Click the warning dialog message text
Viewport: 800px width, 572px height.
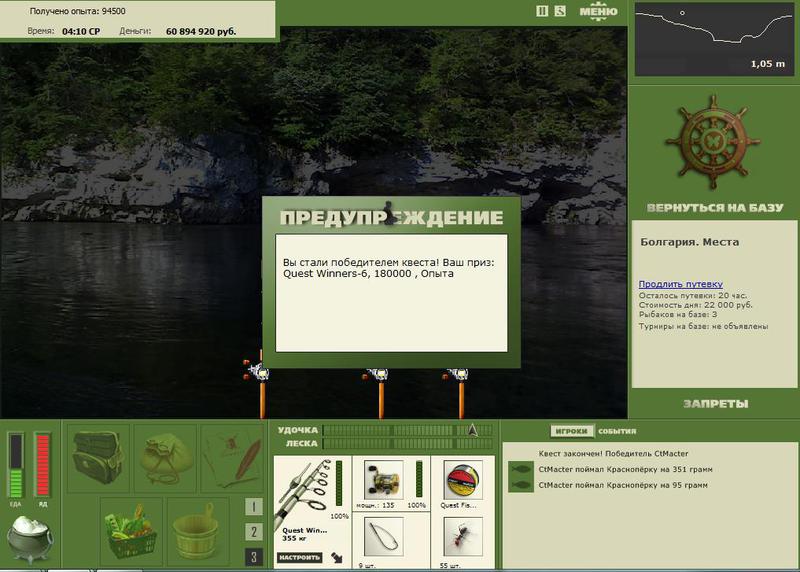[x=388, y=268]
